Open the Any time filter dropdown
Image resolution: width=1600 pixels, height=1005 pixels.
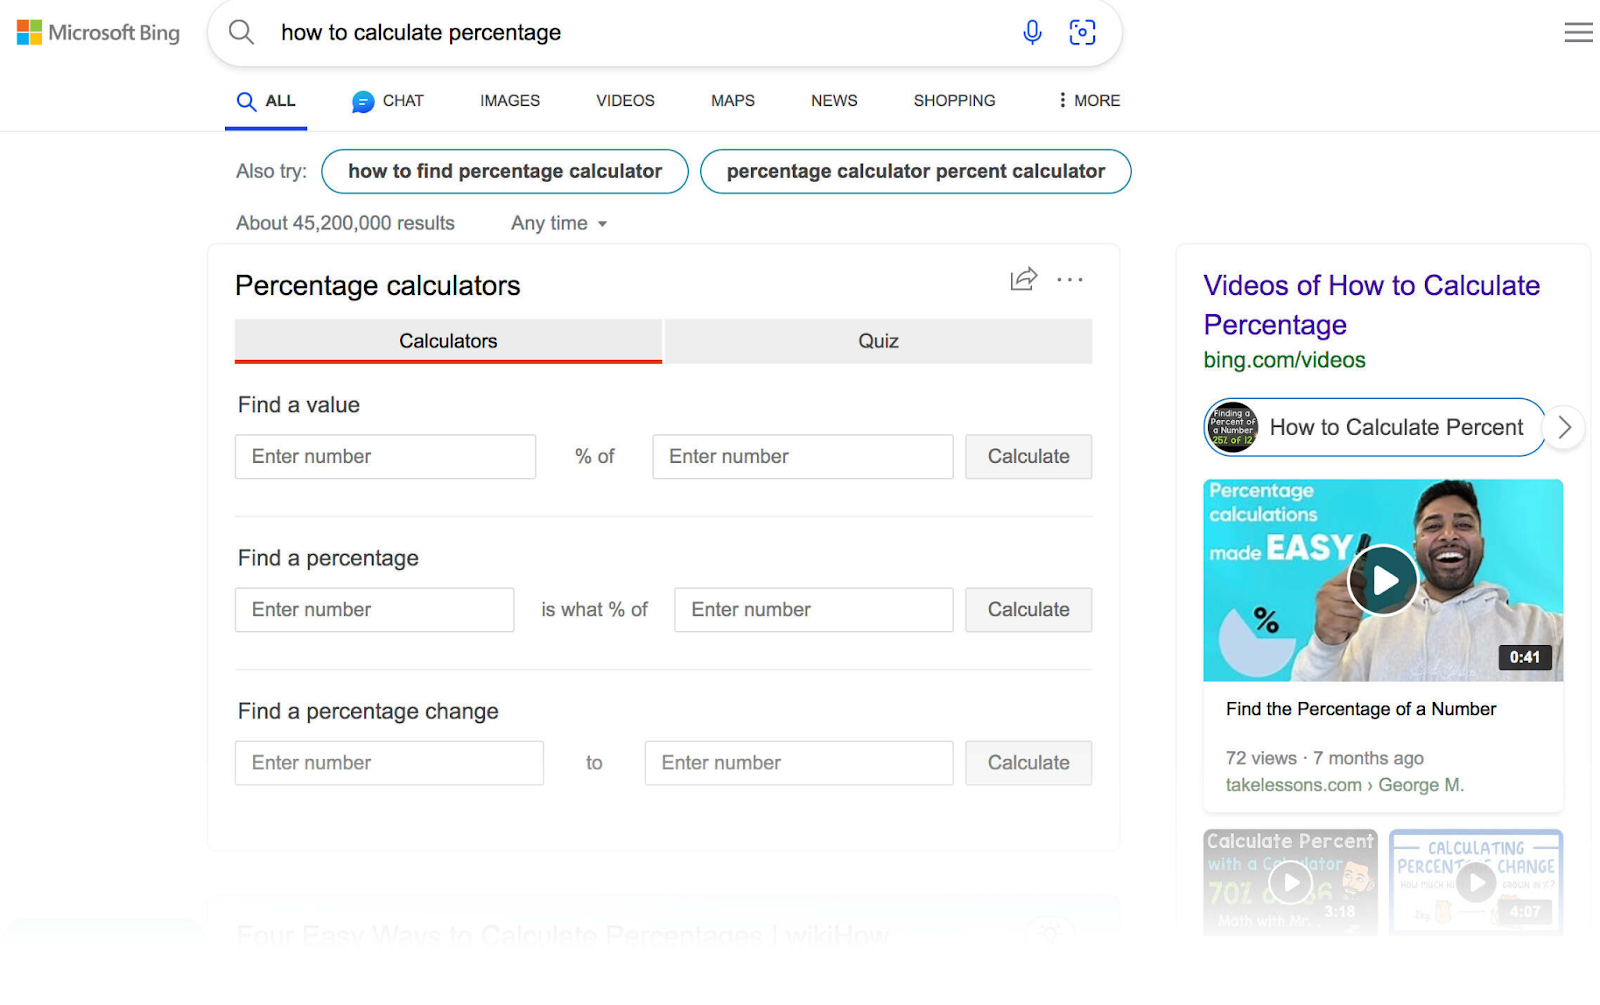[x=559, y=223]
